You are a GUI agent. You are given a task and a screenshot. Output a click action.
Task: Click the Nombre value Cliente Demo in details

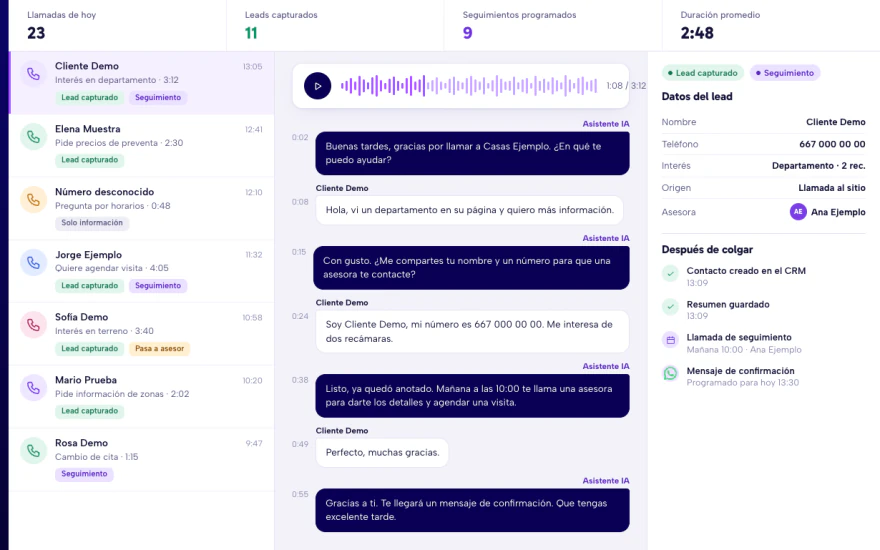pyautogui.click(x=836, y=122)
